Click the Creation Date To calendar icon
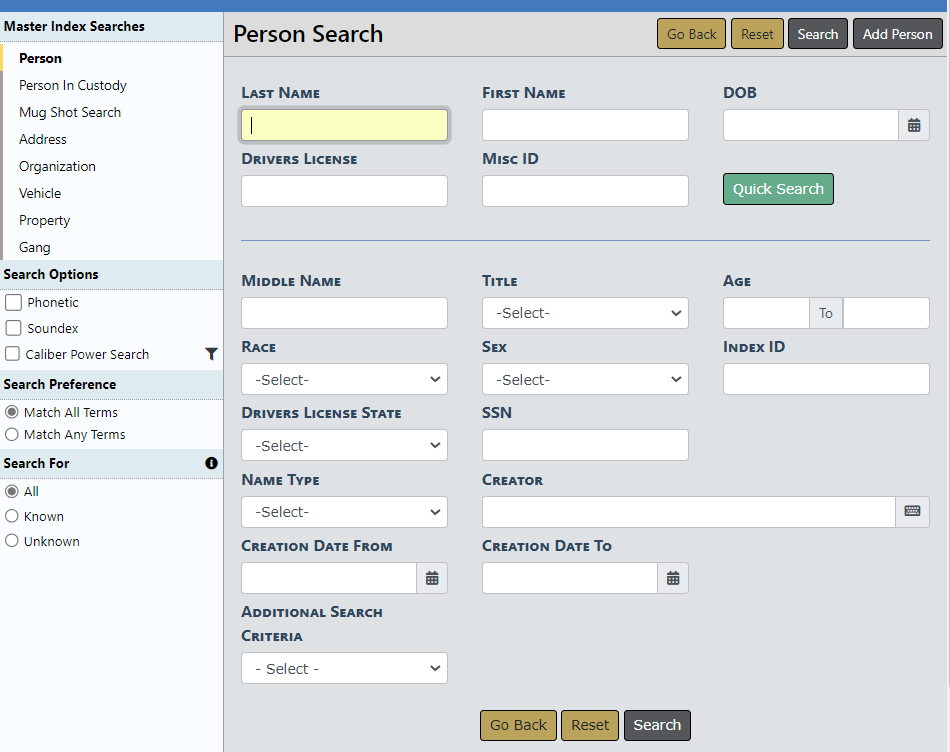The width and height of the screenshot is (950, 752). click(x=673, y=578)
